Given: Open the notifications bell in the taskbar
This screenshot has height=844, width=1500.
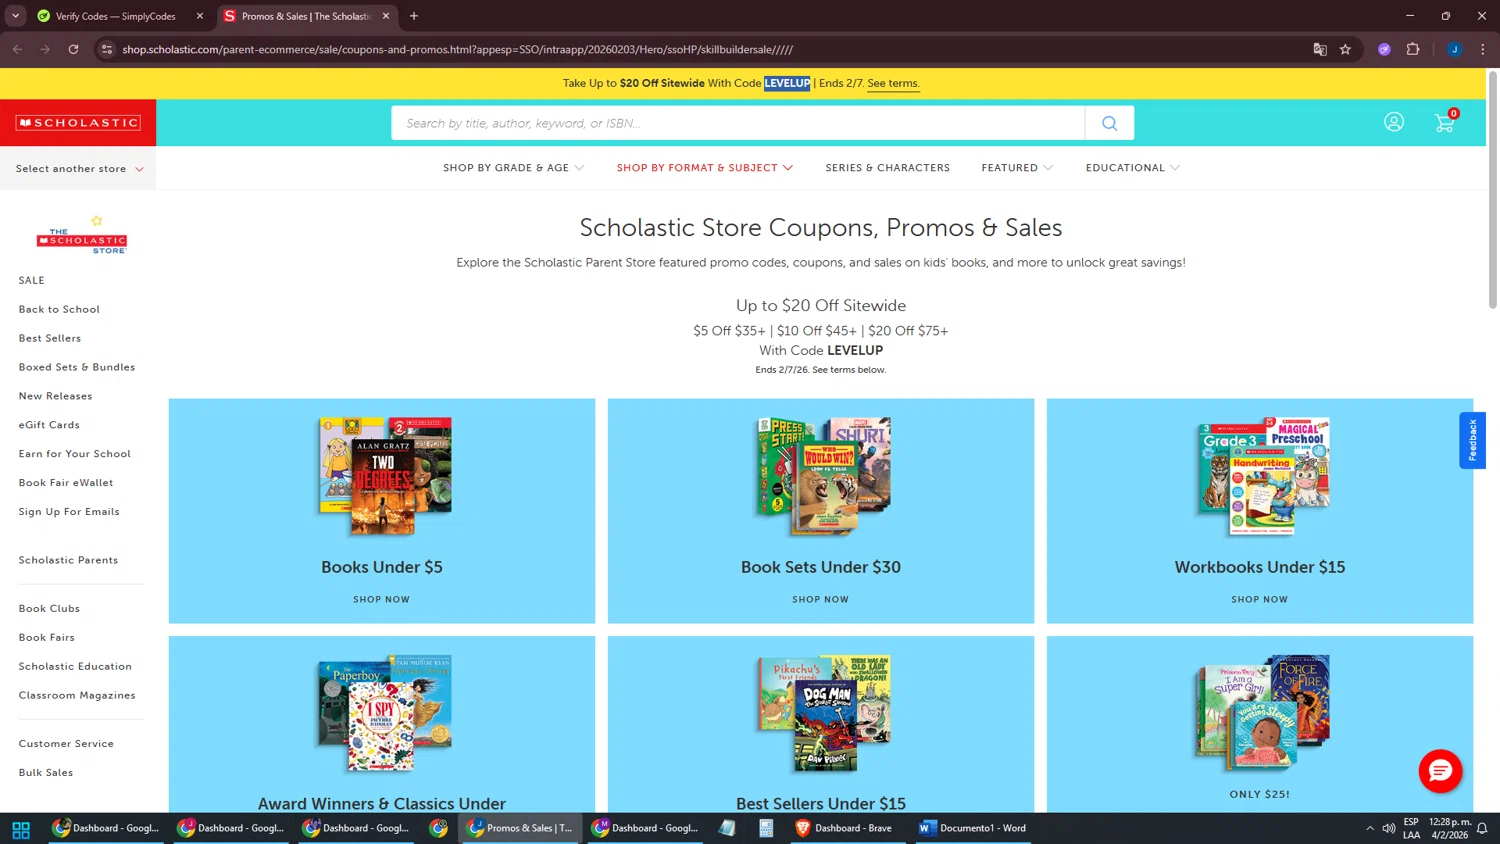Looking at the screenshot, I should tap(1482, 828).
